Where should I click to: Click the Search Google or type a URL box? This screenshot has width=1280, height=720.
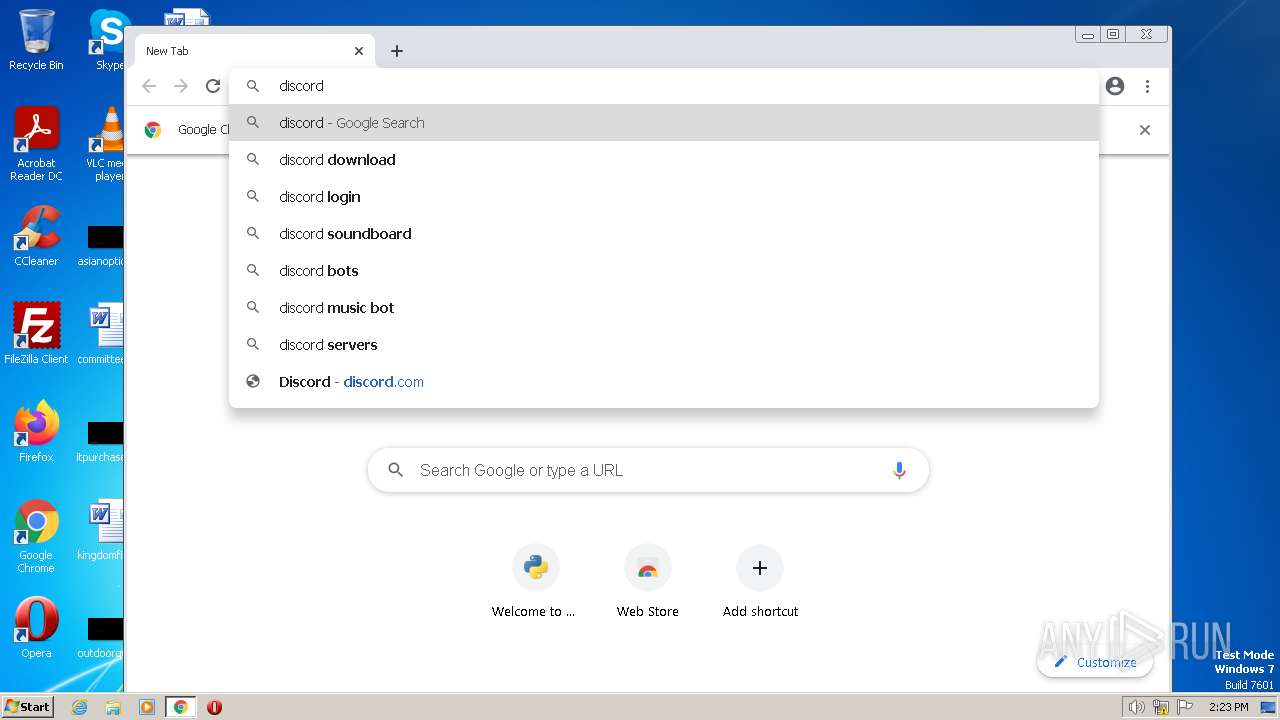[648, 470]
